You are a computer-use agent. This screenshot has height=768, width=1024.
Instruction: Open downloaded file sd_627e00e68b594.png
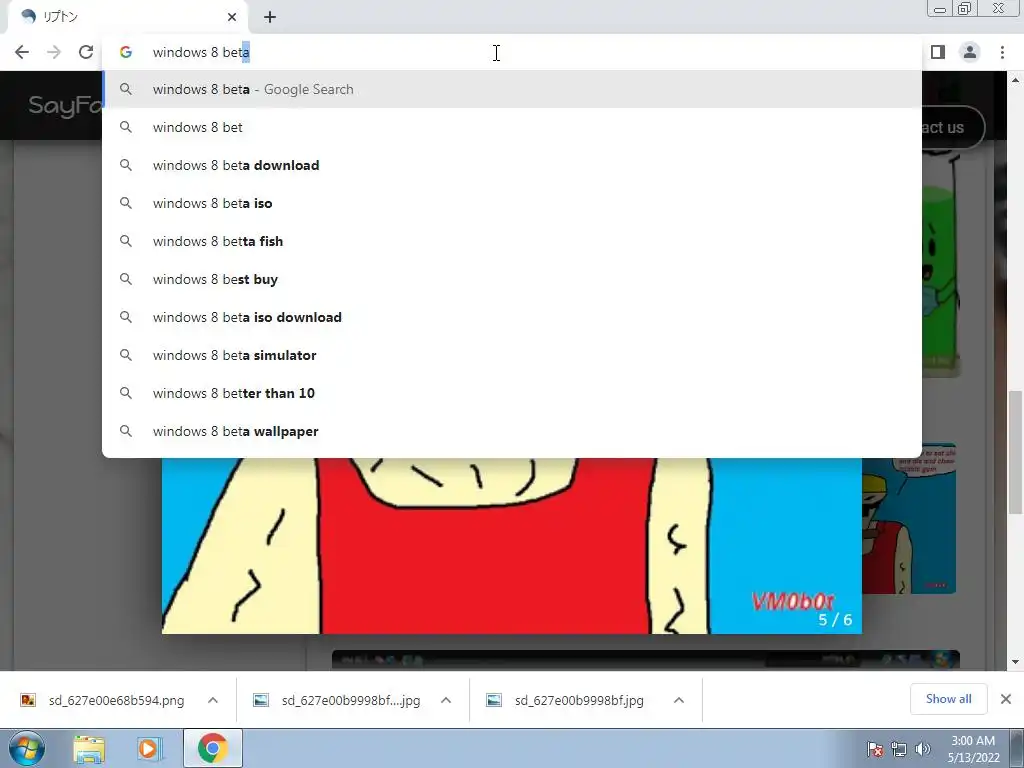tap(116, 701)
